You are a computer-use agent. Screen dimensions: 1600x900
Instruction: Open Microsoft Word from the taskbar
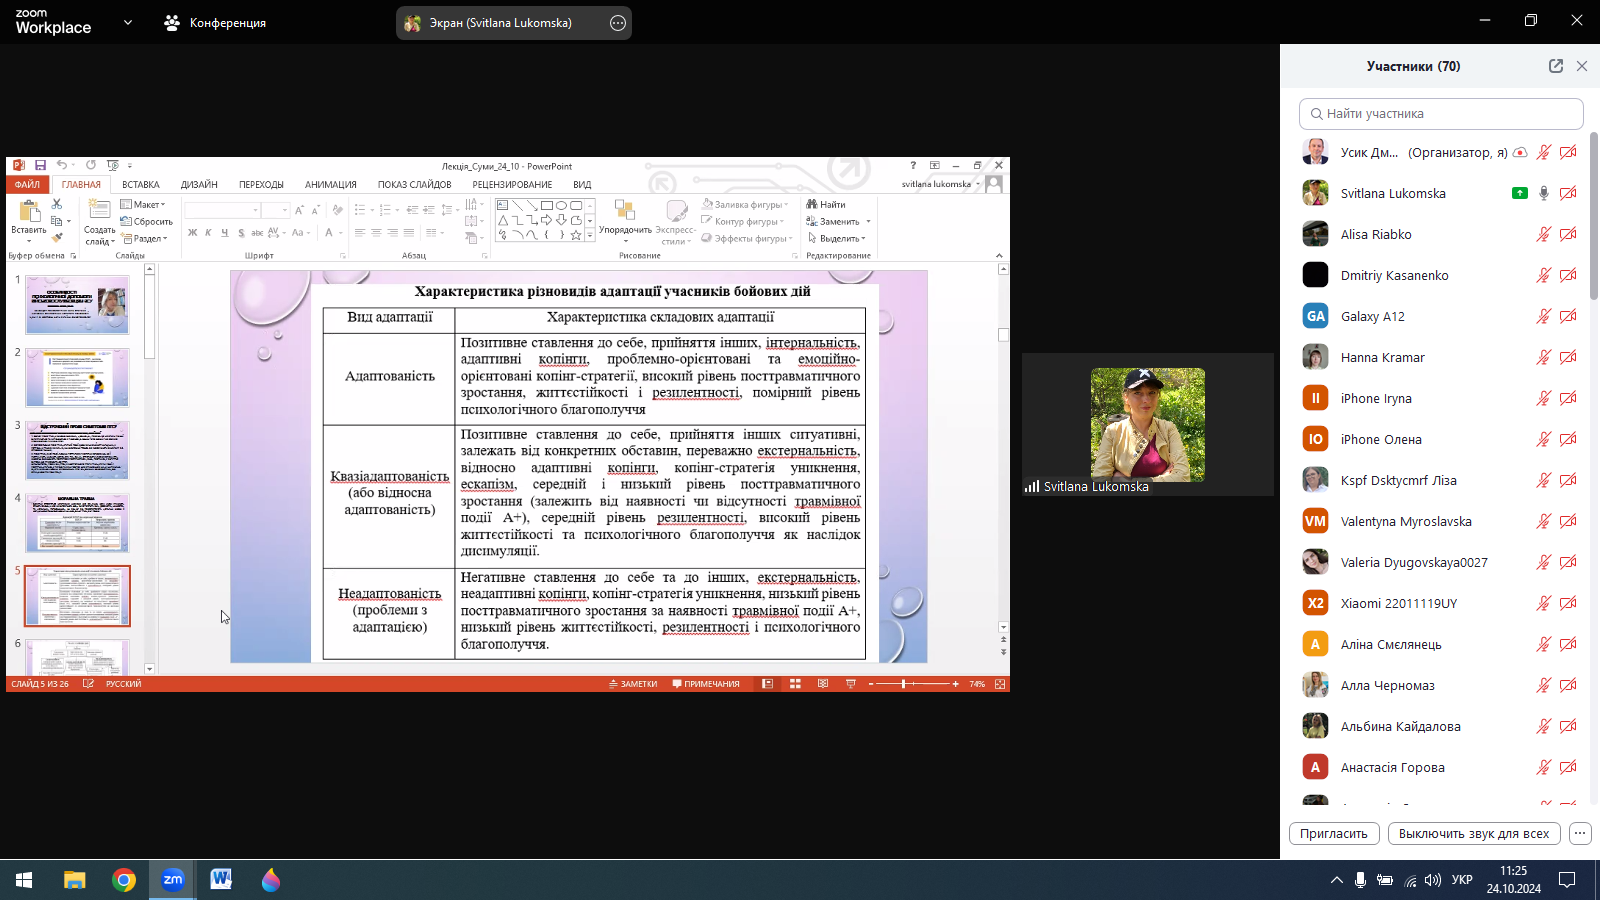(221, 880)
